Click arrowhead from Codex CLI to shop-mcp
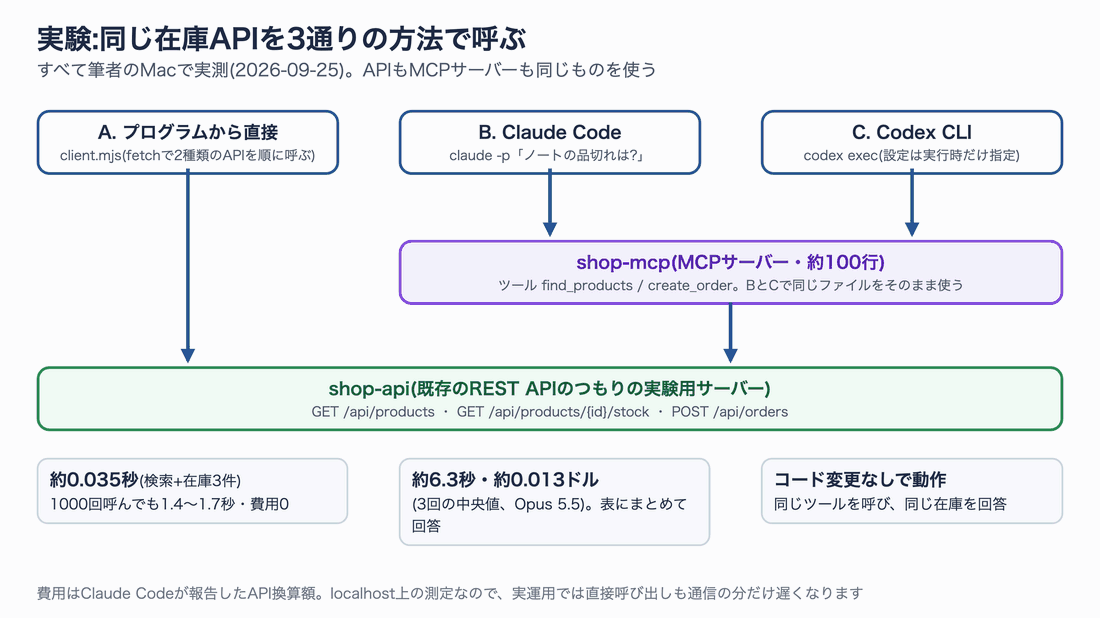Image resolution: width=1100 pixels, height=618 pixels. [912, 229]
